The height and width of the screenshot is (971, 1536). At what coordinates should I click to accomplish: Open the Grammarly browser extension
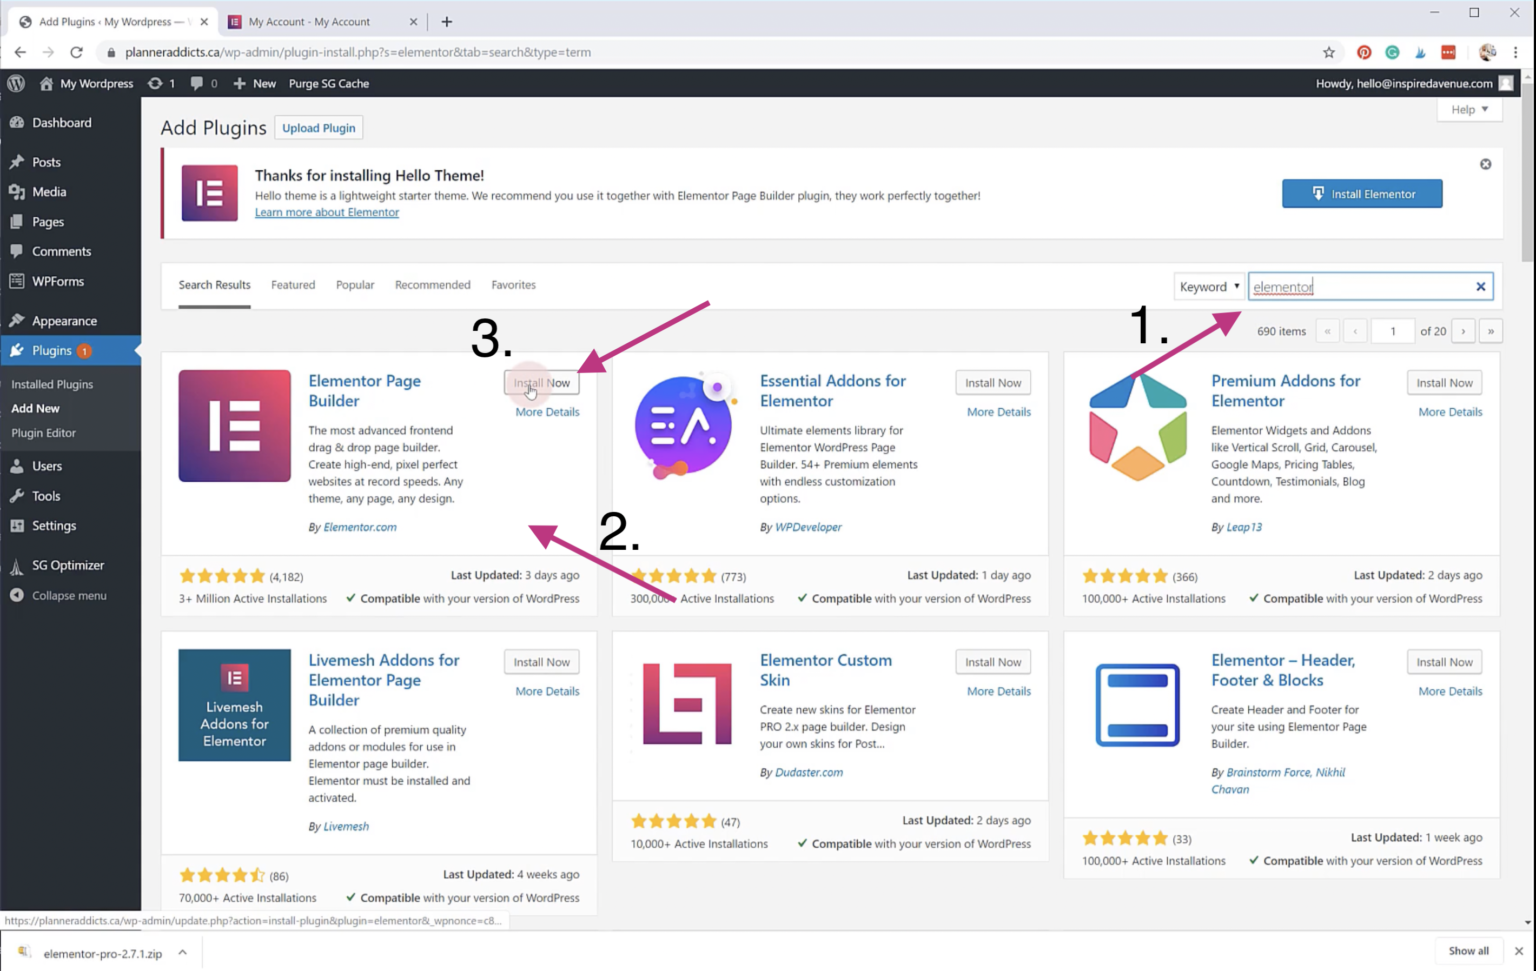pos(1392,52)
